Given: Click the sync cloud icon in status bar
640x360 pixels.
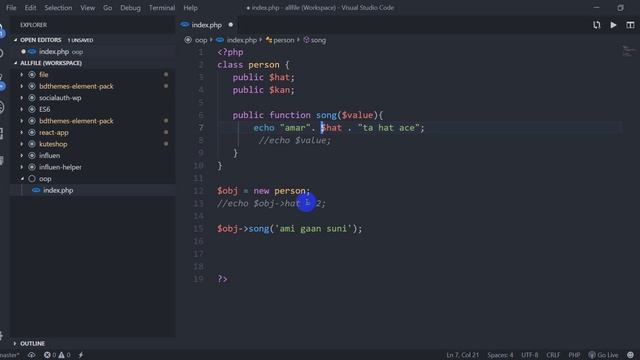Looking at the screenshot, I should click(31, 355).
